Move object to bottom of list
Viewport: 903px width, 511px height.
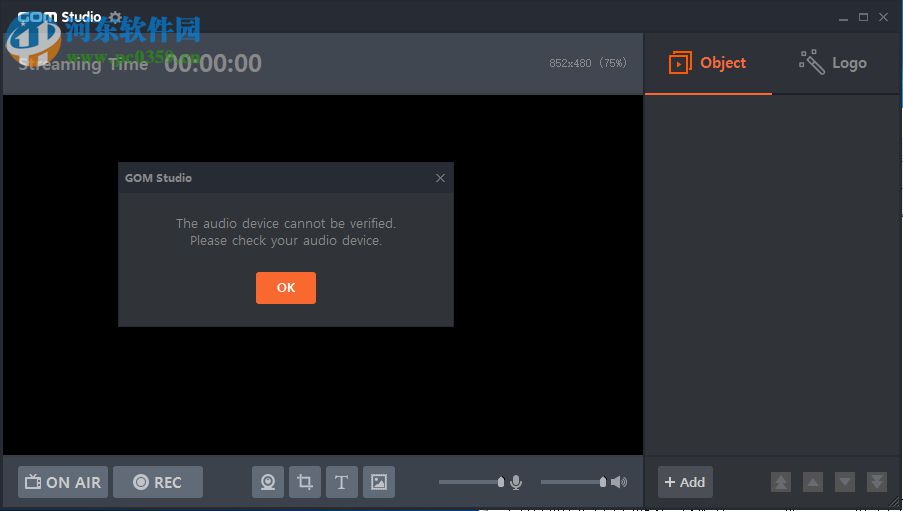pyautogui.click(x=877, y=482)
